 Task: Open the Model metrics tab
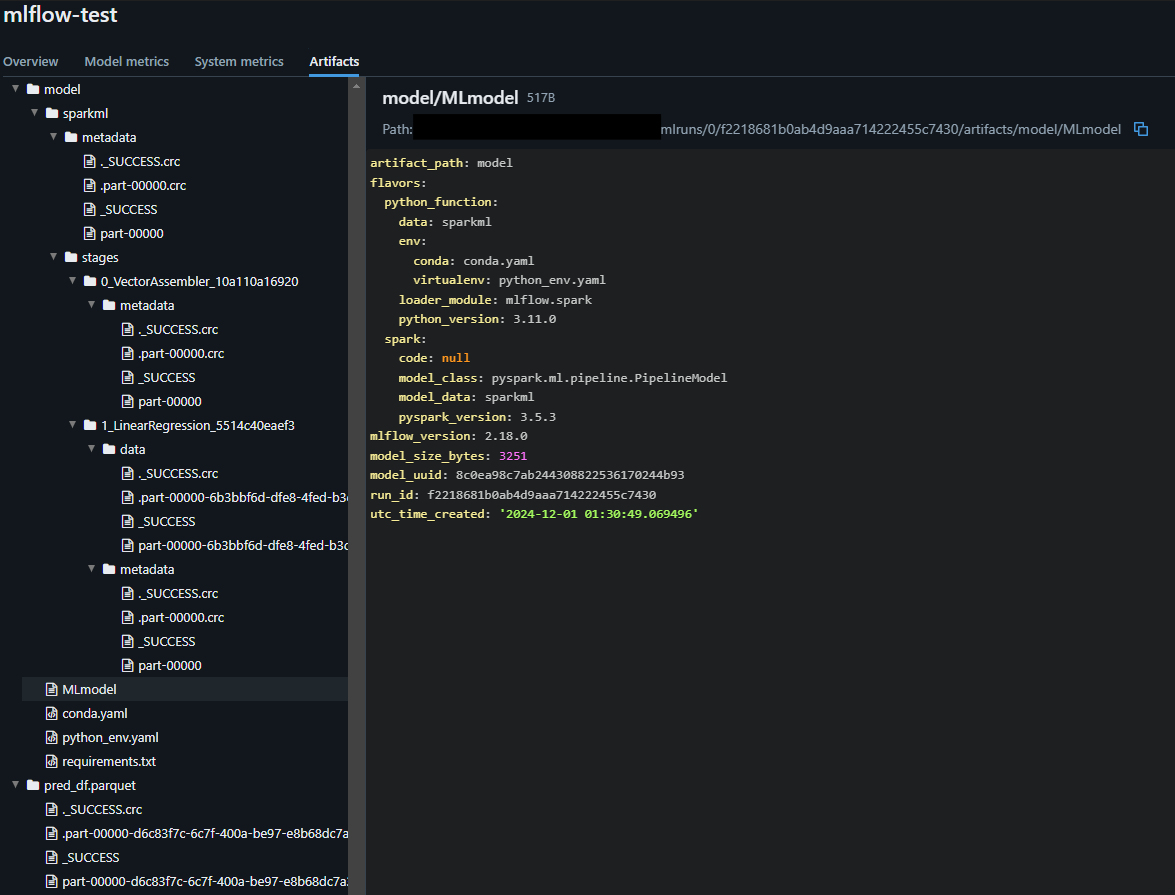point(127,62)
